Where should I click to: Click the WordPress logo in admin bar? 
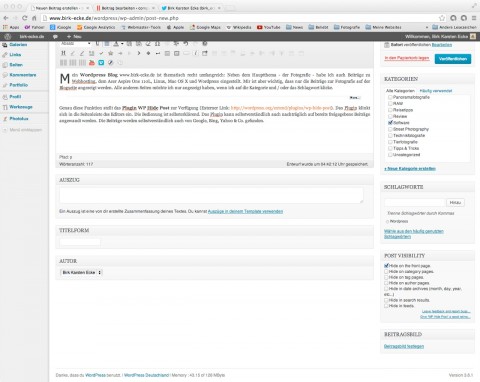(x=7, y=36)
